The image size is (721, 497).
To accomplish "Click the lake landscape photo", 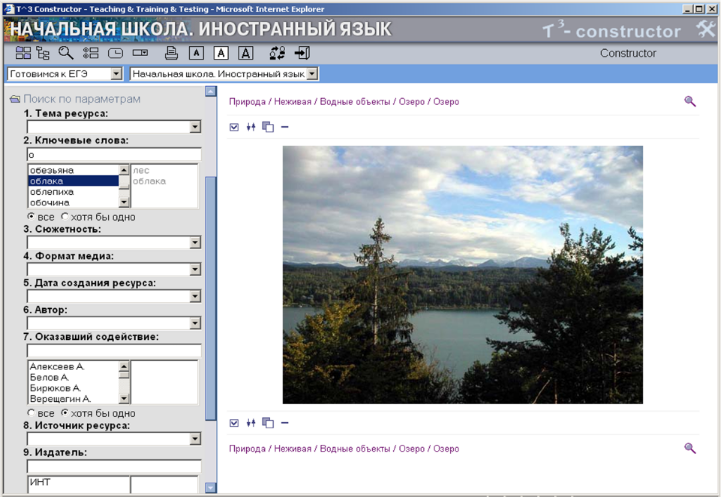I will (462, 275).
